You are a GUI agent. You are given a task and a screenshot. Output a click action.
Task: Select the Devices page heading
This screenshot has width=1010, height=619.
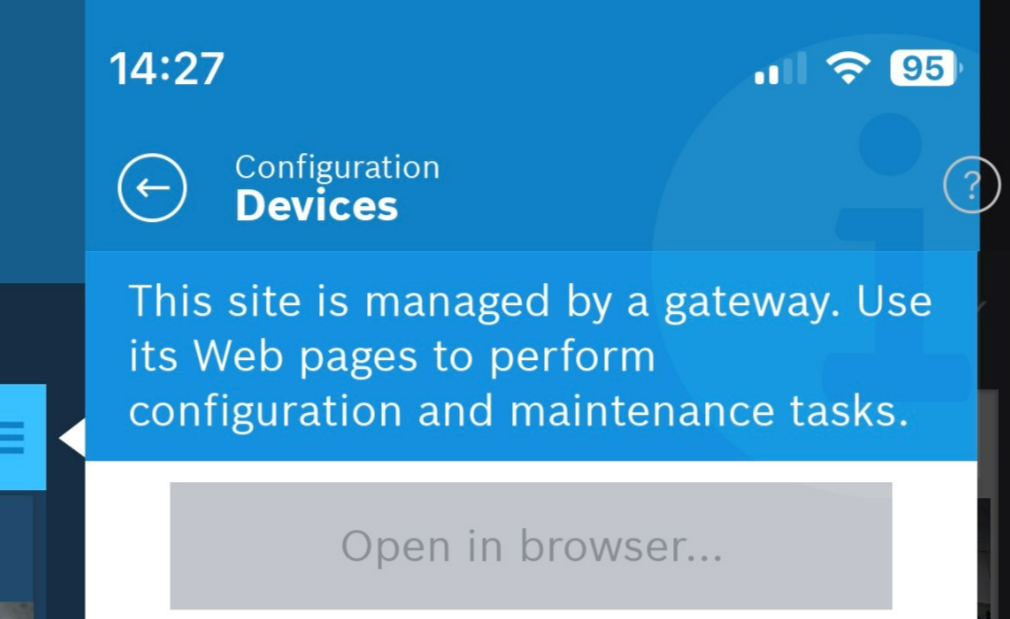(x=316, y=206)
